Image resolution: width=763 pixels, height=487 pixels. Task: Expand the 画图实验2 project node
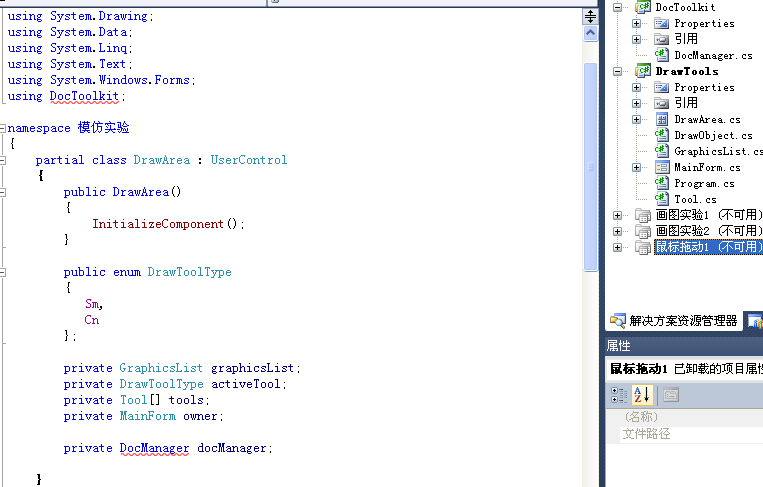[x=618, y=232]
